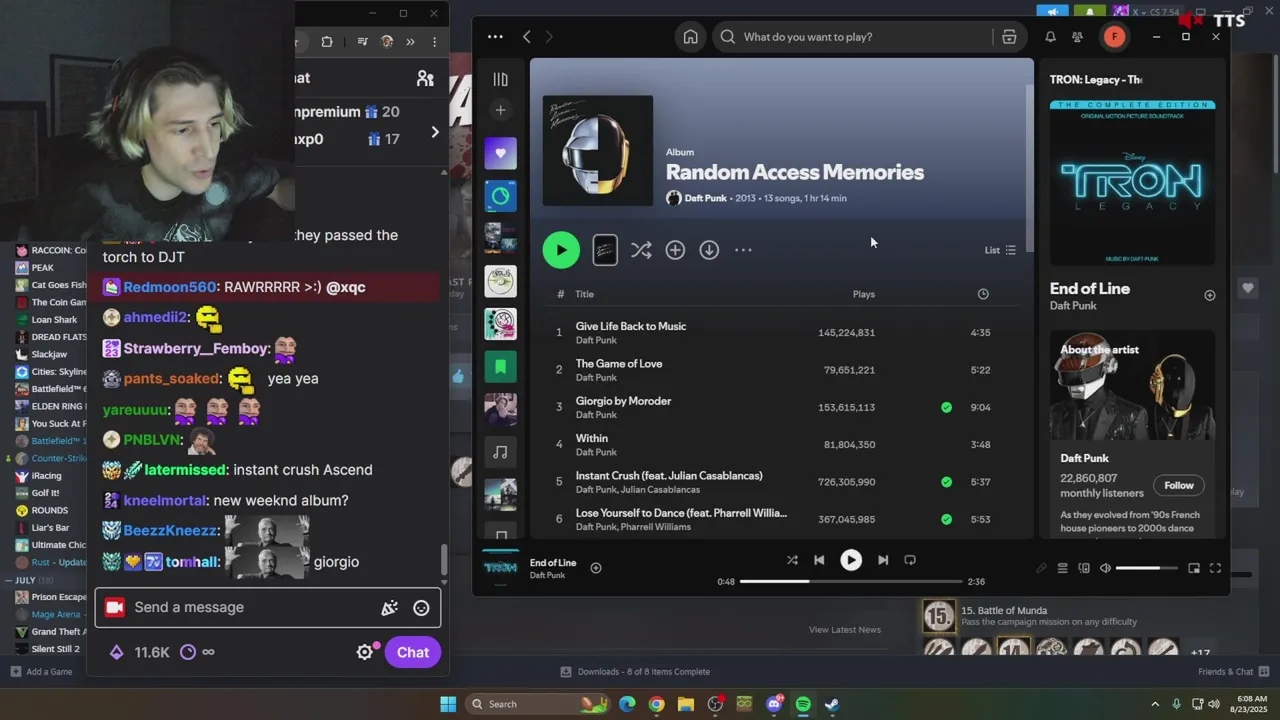Sort tracks by Plays column
Viewport: 1280px width, 720px height.
pos(864,294)
